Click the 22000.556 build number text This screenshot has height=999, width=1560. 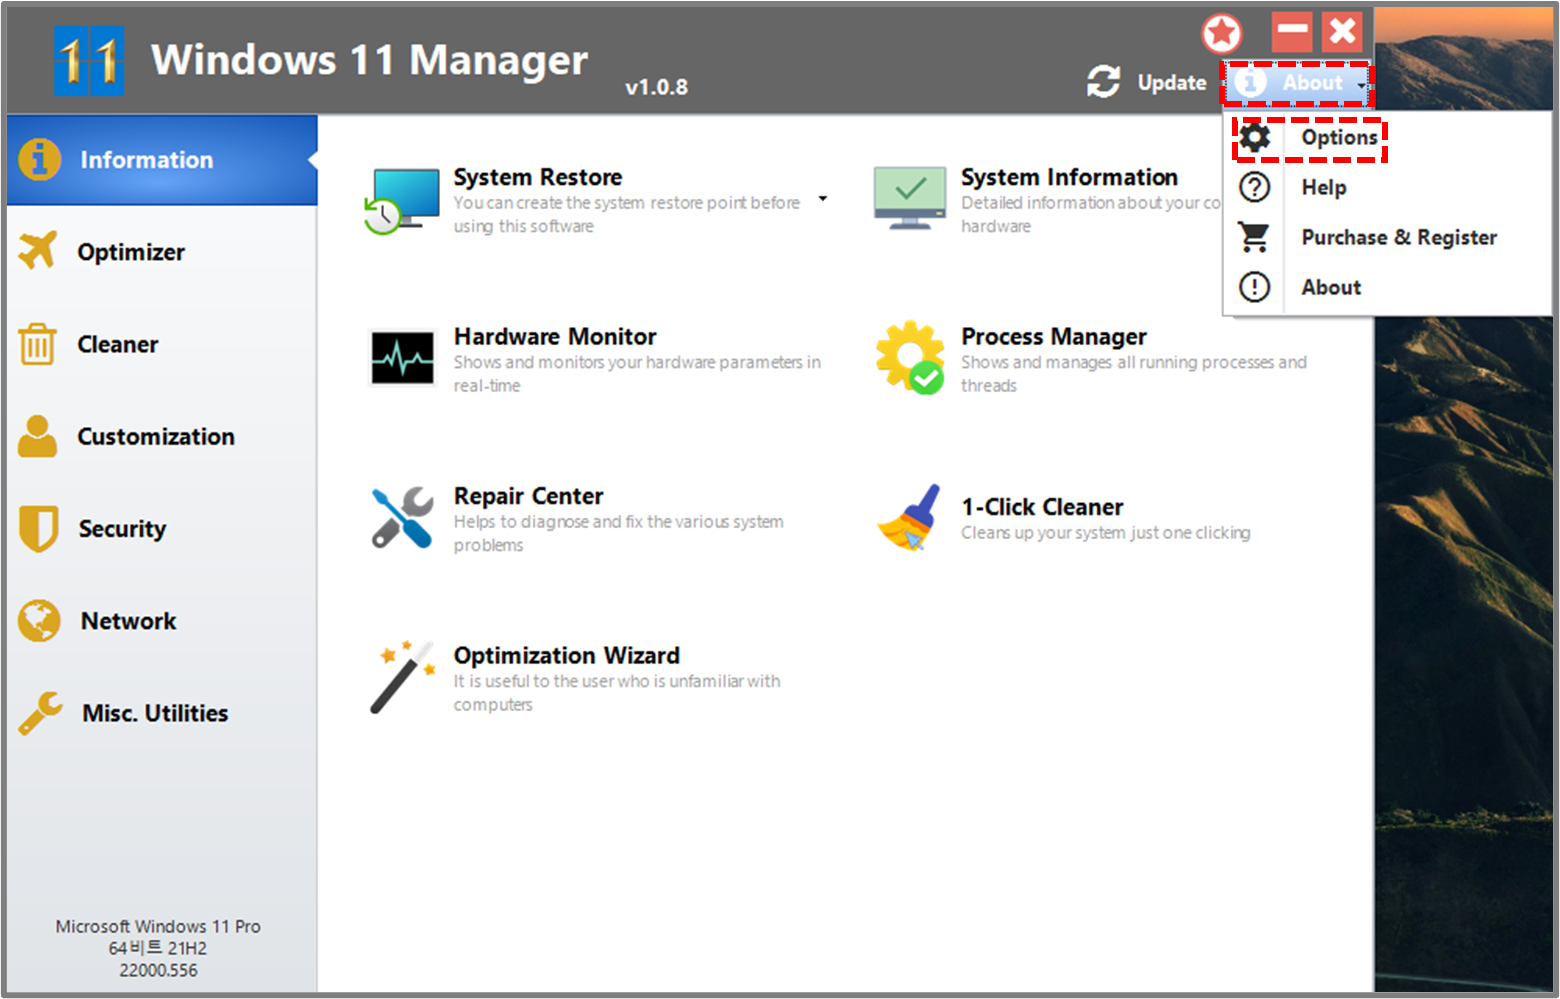158,970
